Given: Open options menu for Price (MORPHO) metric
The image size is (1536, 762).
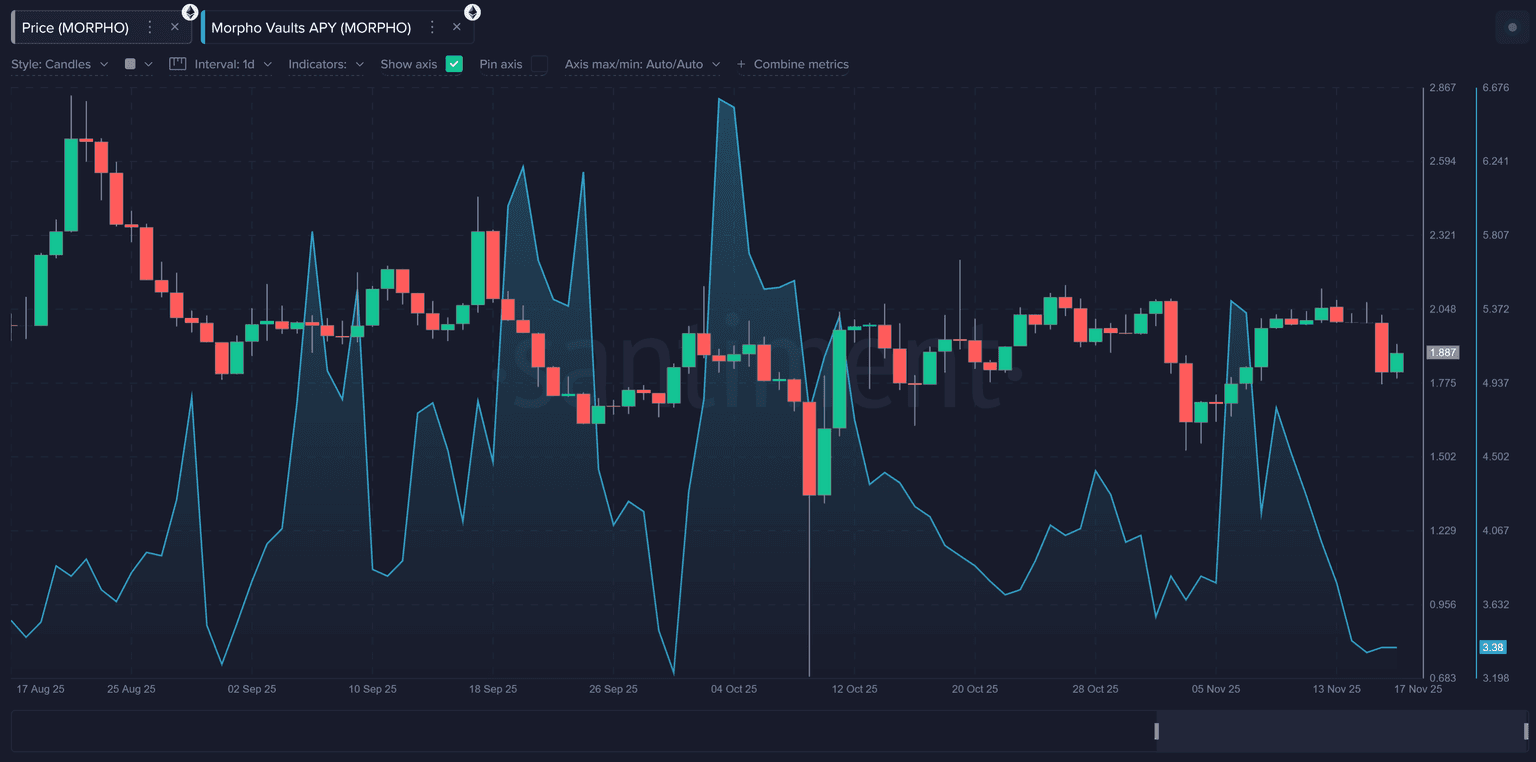Looking at the screenshot, I should [x=150, y=27].
